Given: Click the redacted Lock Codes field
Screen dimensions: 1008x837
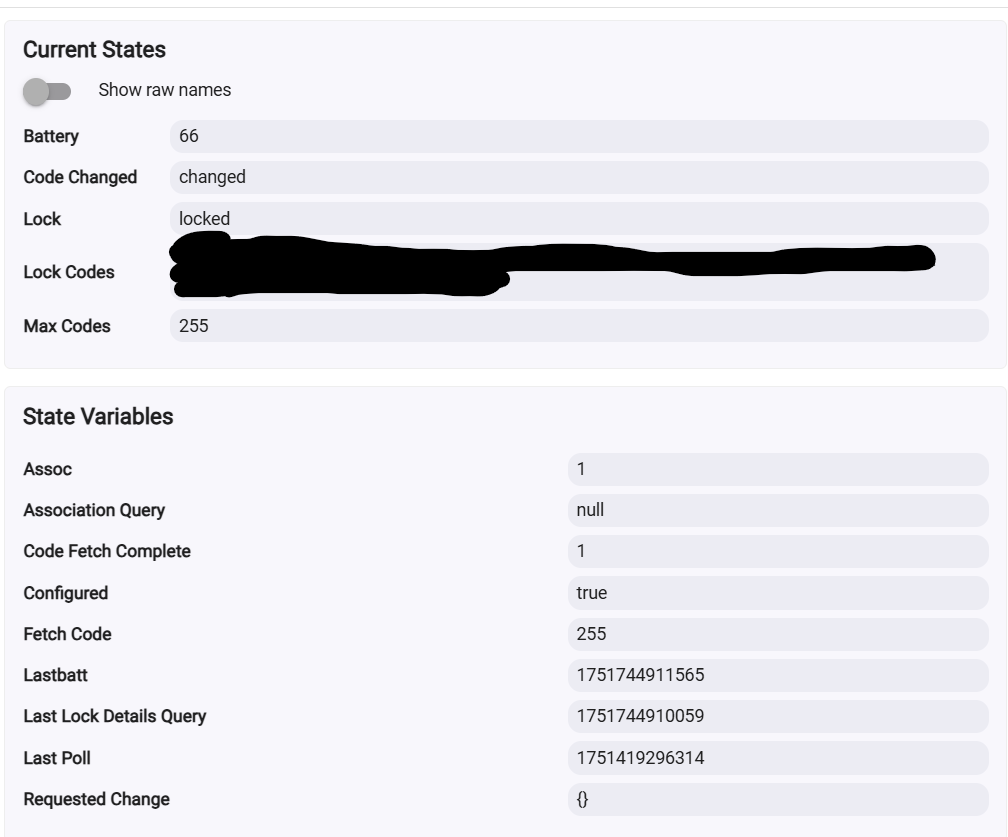Looking at the screenshot, I should pyautogui.click(x=579, y=271).
